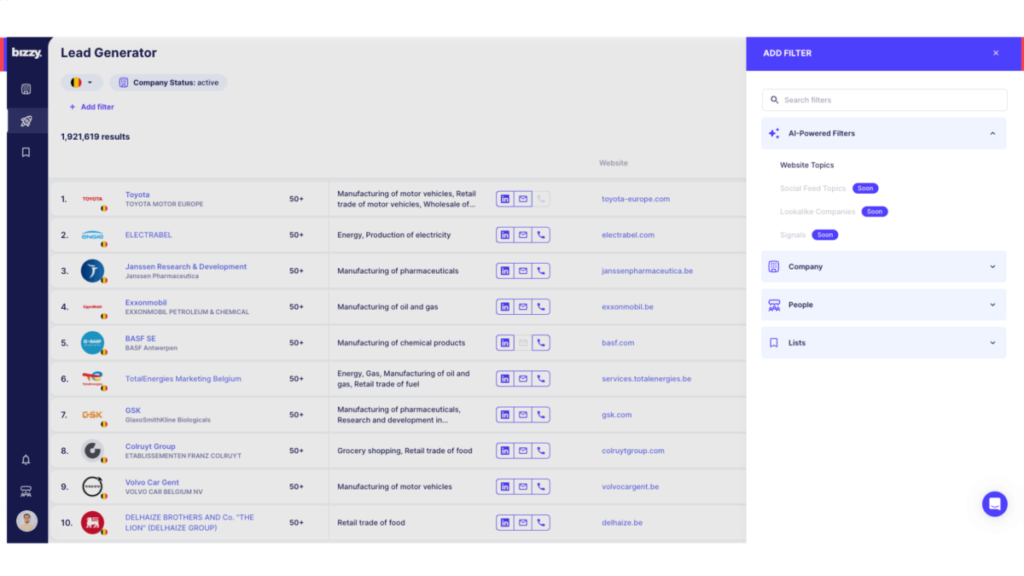
Task: Select the rocket Lead Generator icon in sidebar
Action: 25,119
